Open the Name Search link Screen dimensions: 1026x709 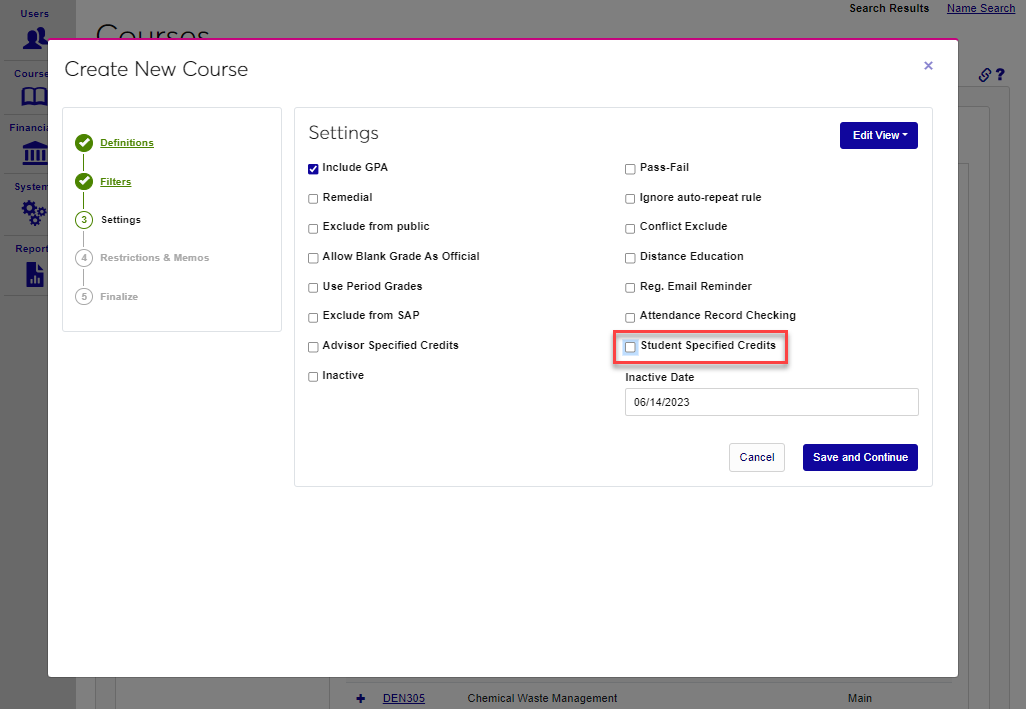pos(980,8)
